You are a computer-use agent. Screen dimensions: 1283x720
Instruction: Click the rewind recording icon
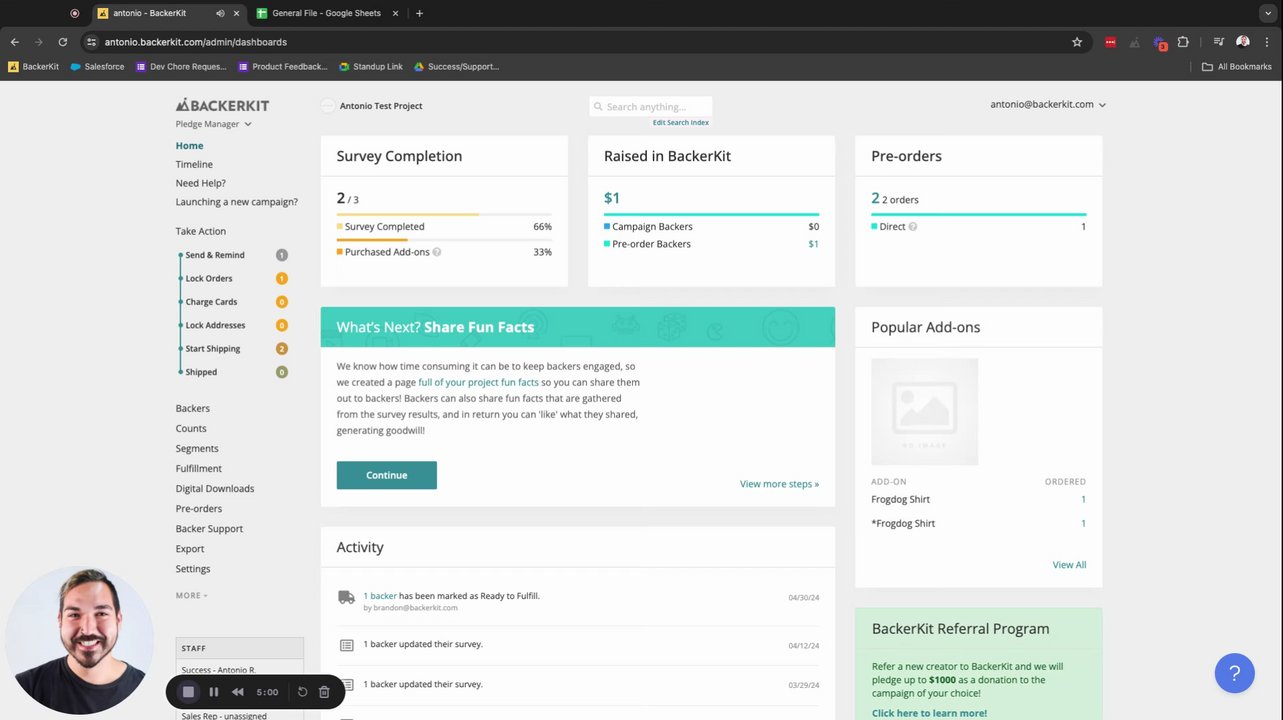coord(237,692)
